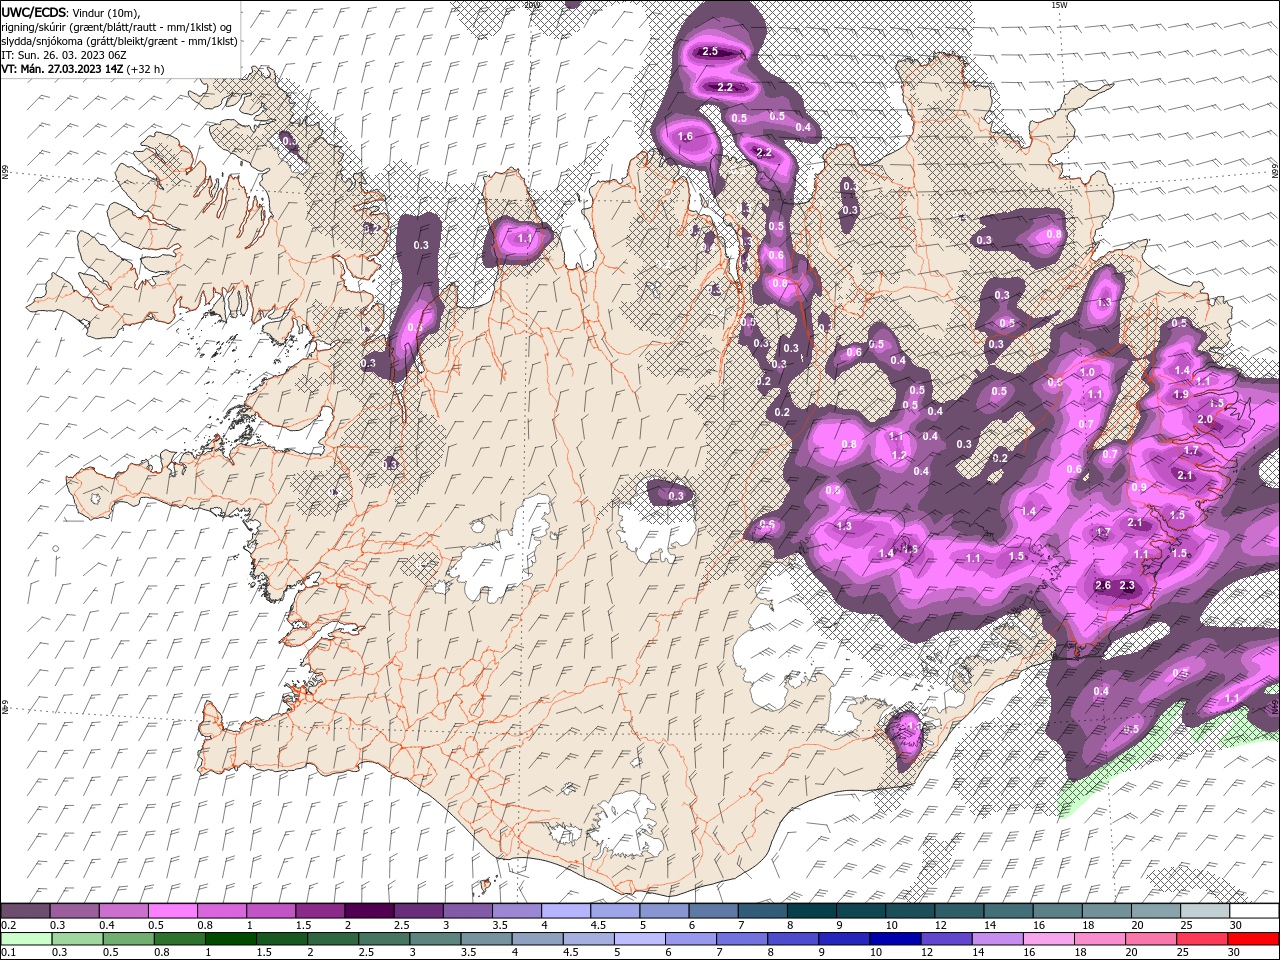Pick the darkest purple 2–2.5 snow legend swatch
This screenshot has width=1280, height=960.
click(x=368, y=911)
